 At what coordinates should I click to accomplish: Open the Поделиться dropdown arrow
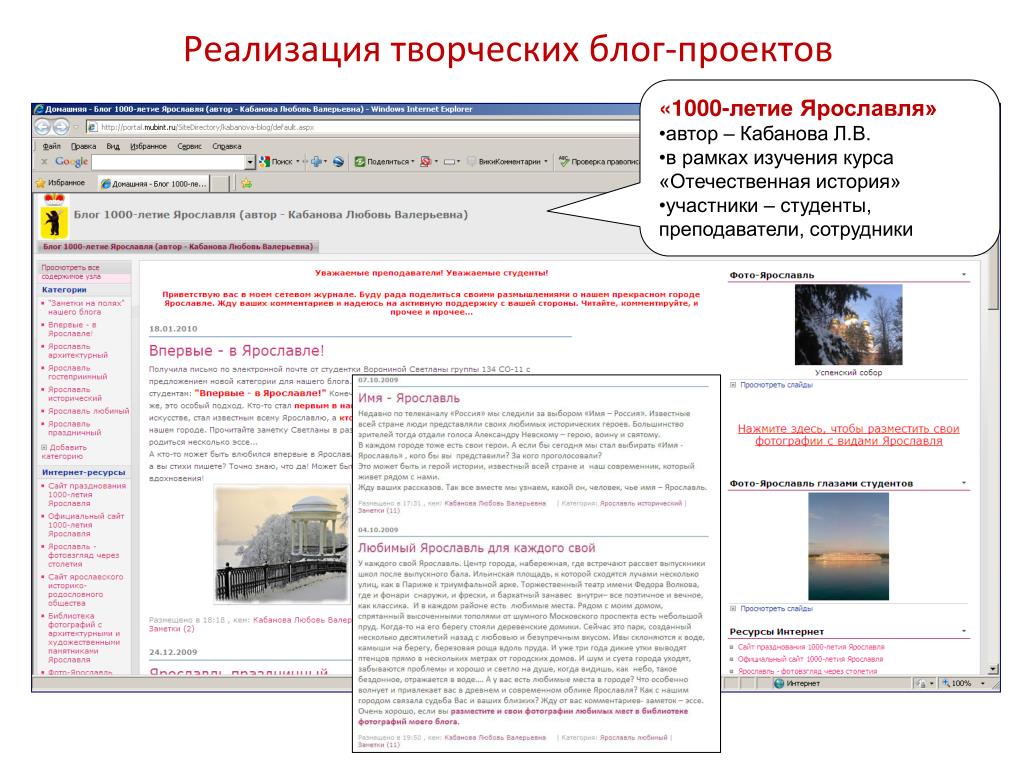[413, 161]
